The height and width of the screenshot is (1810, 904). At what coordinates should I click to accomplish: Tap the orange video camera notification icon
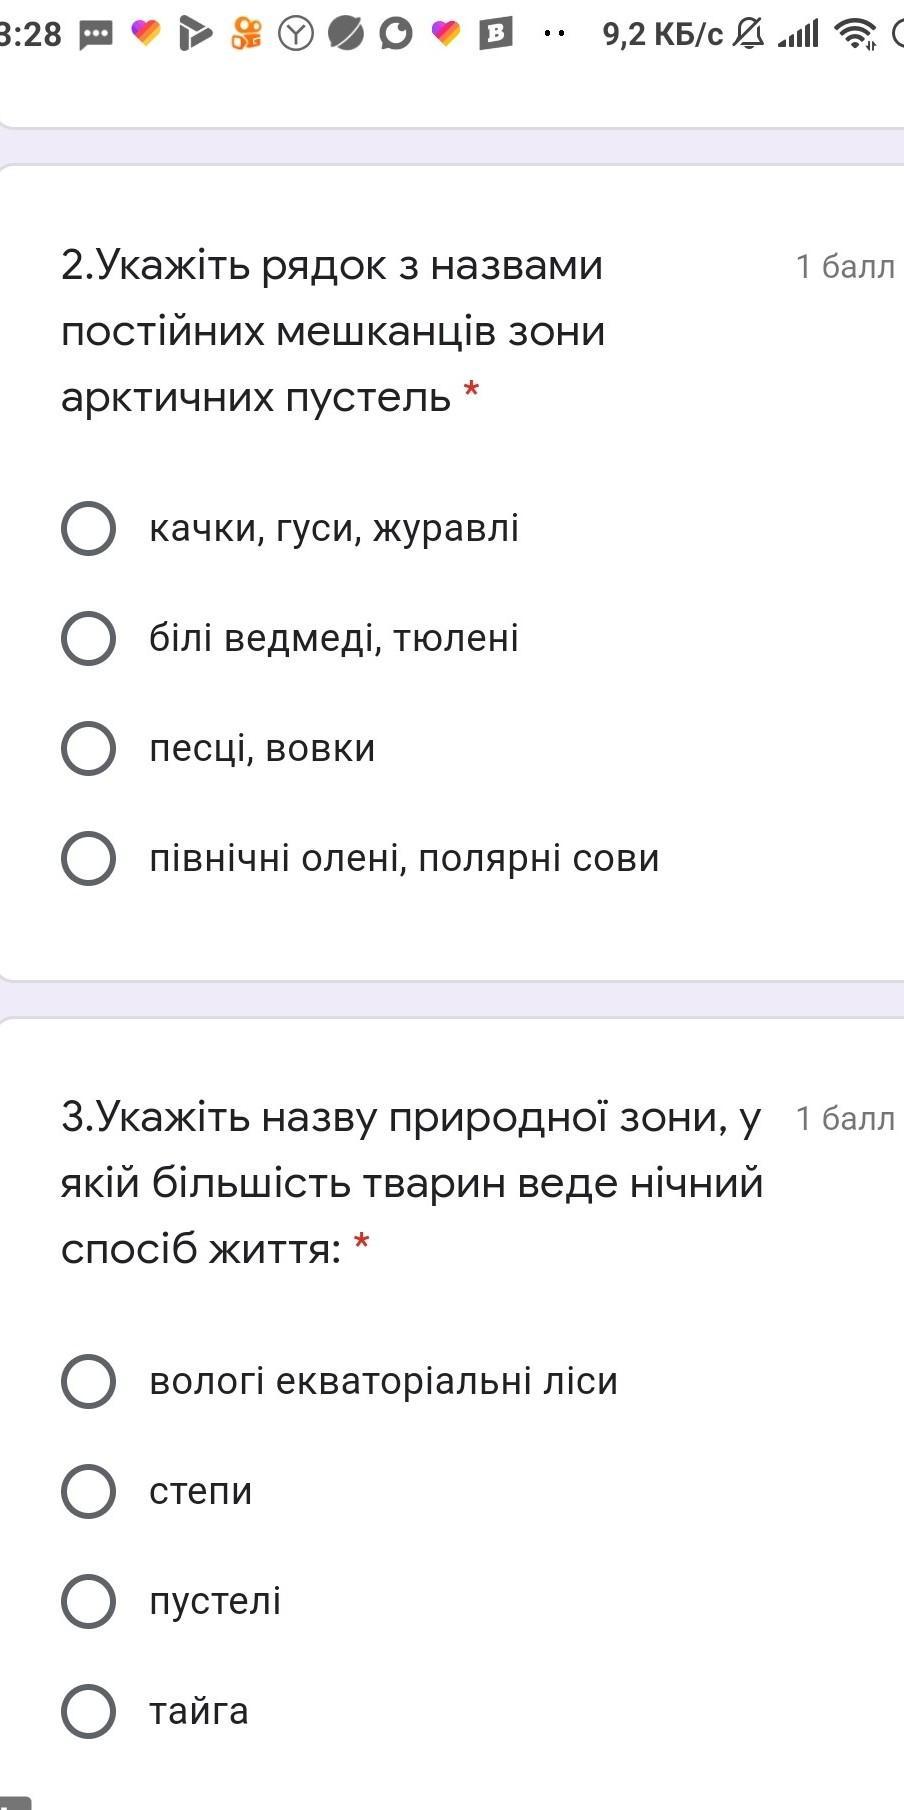(x=245, y=35)
